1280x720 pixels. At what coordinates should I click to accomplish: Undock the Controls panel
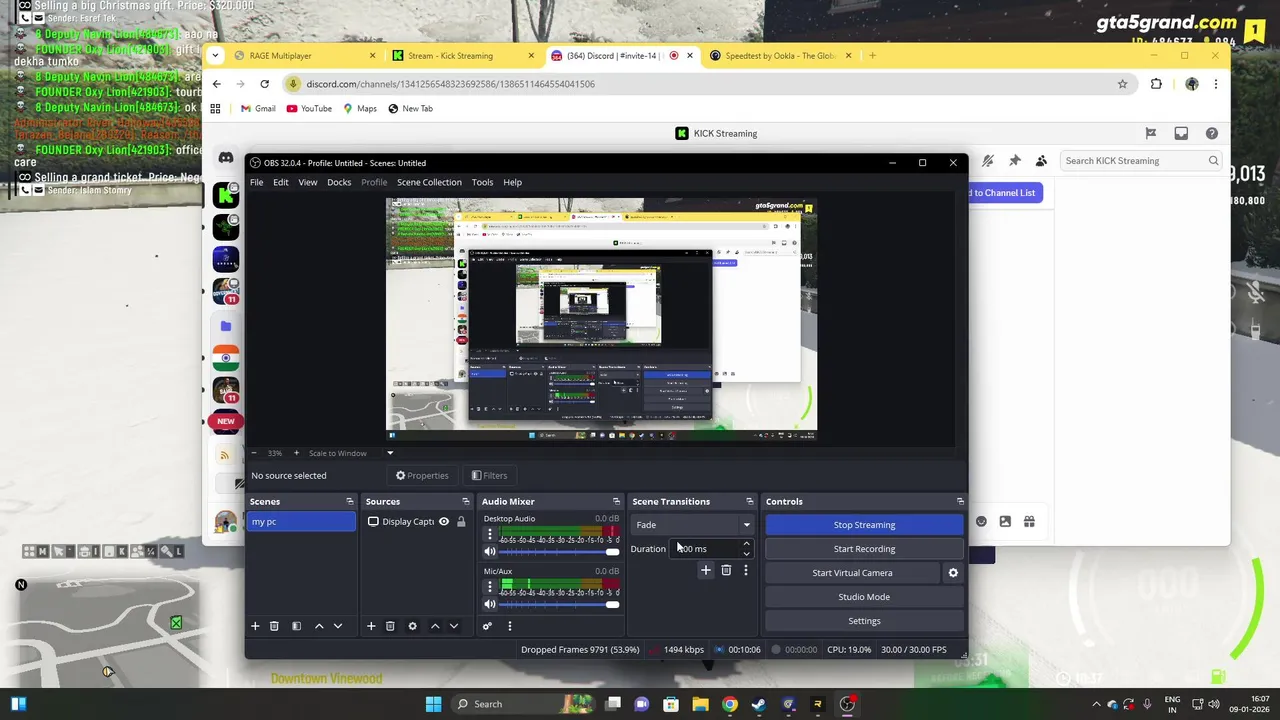tap(960, 501)
